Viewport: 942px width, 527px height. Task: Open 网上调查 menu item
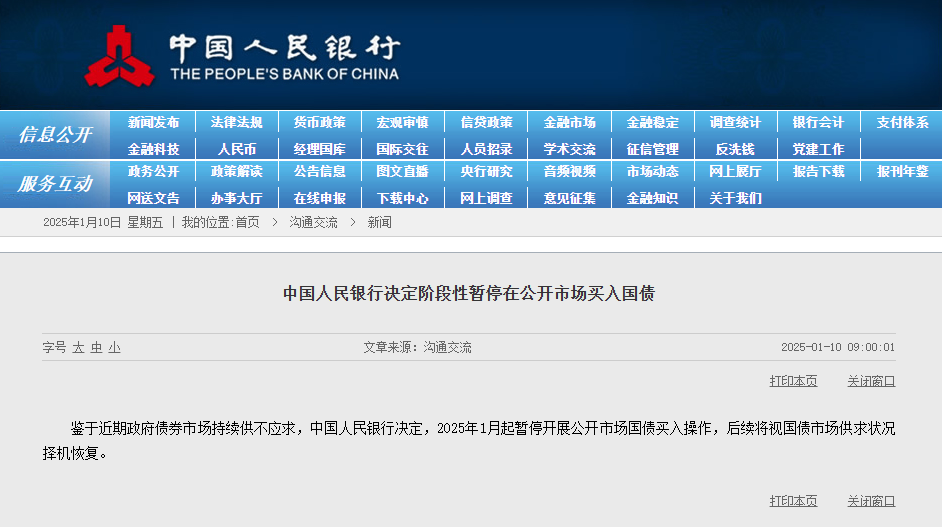487,198
